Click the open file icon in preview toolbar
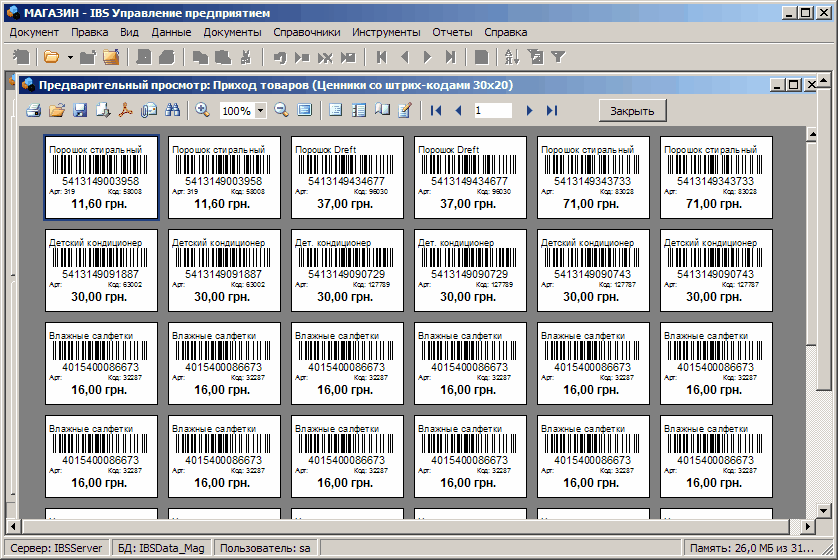This screenshot has width=838, height=560. [x=57, y=110]
